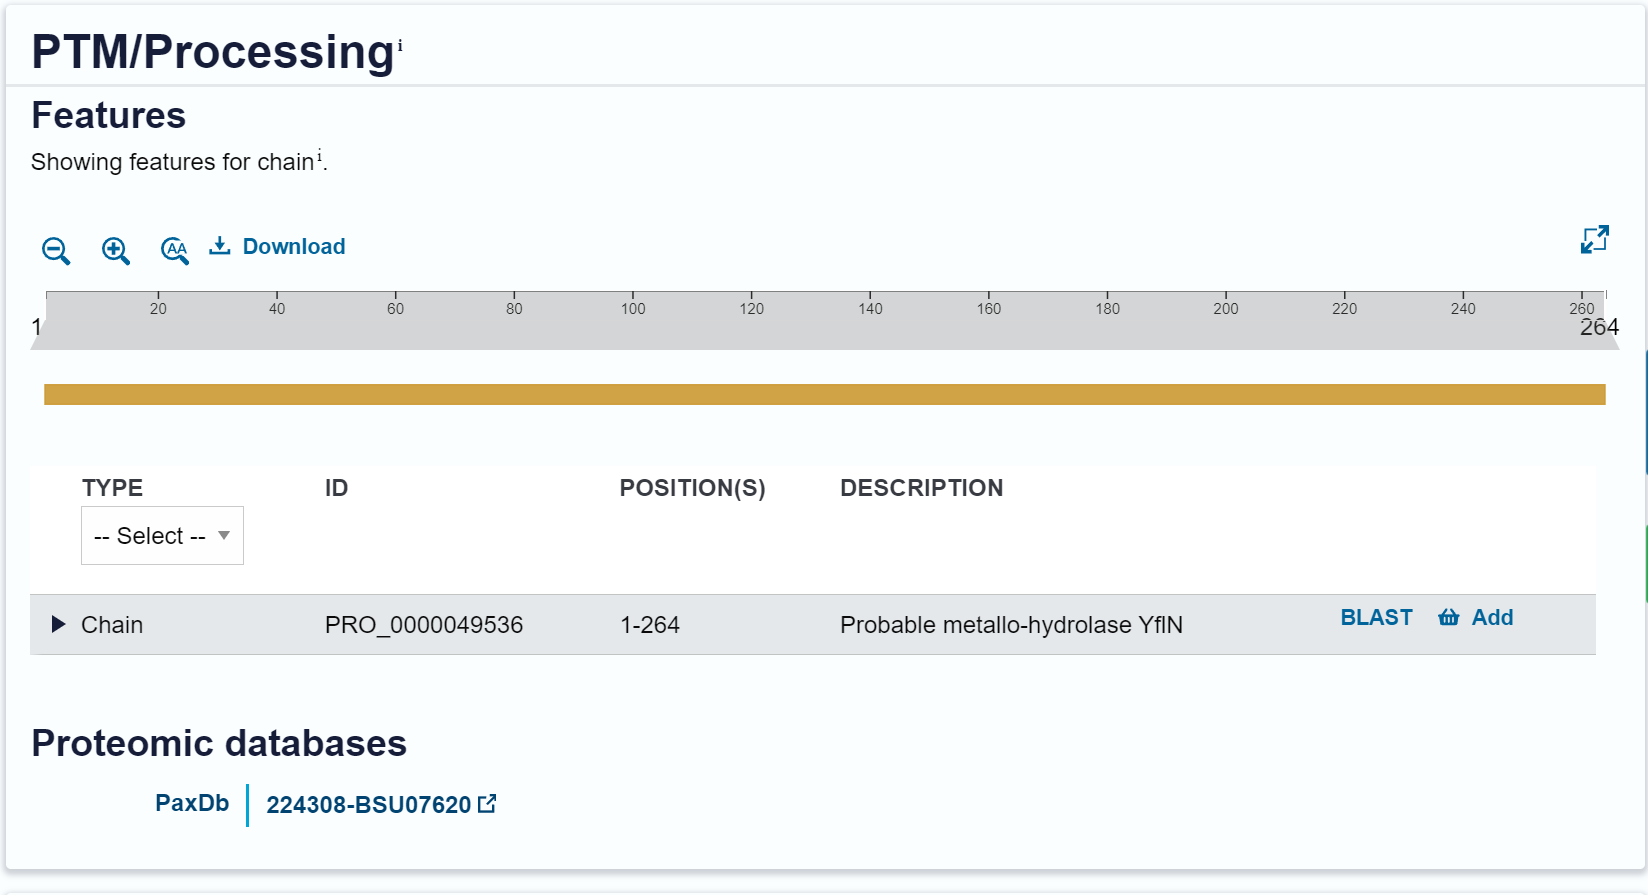Click the ID column header
This screenshot has height=895, width=1648.
coord(336,488)
